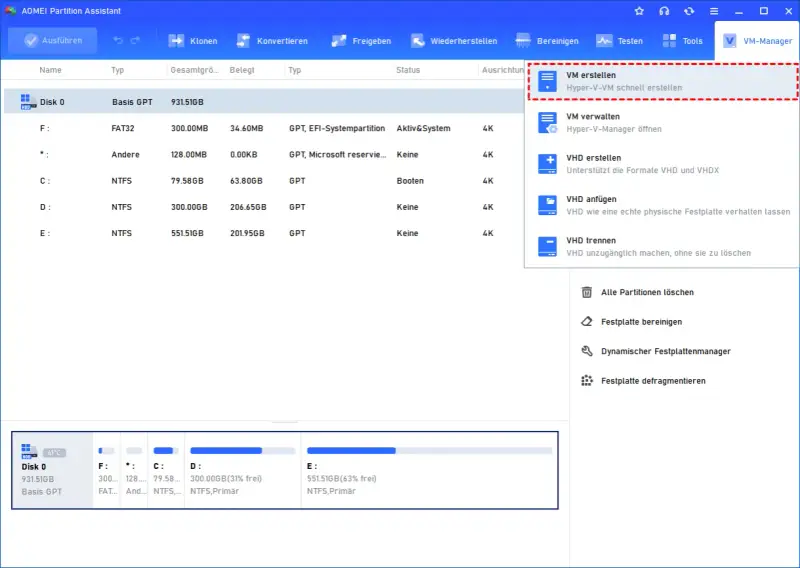The image size is (800, 568).
Task: Click the Status column header
Action: (408, 70)
